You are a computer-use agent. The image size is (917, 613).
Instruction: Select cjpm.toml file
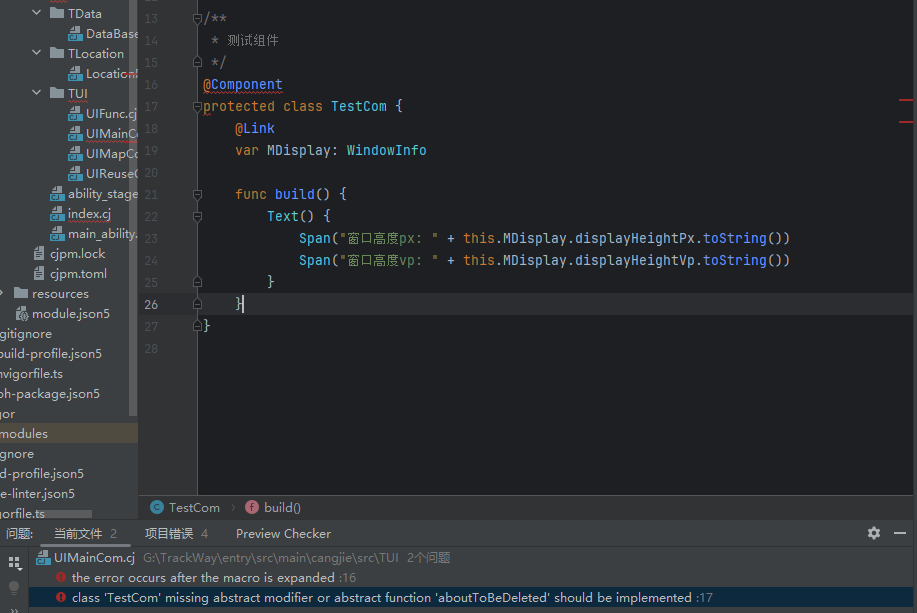(x=78, y=274)
